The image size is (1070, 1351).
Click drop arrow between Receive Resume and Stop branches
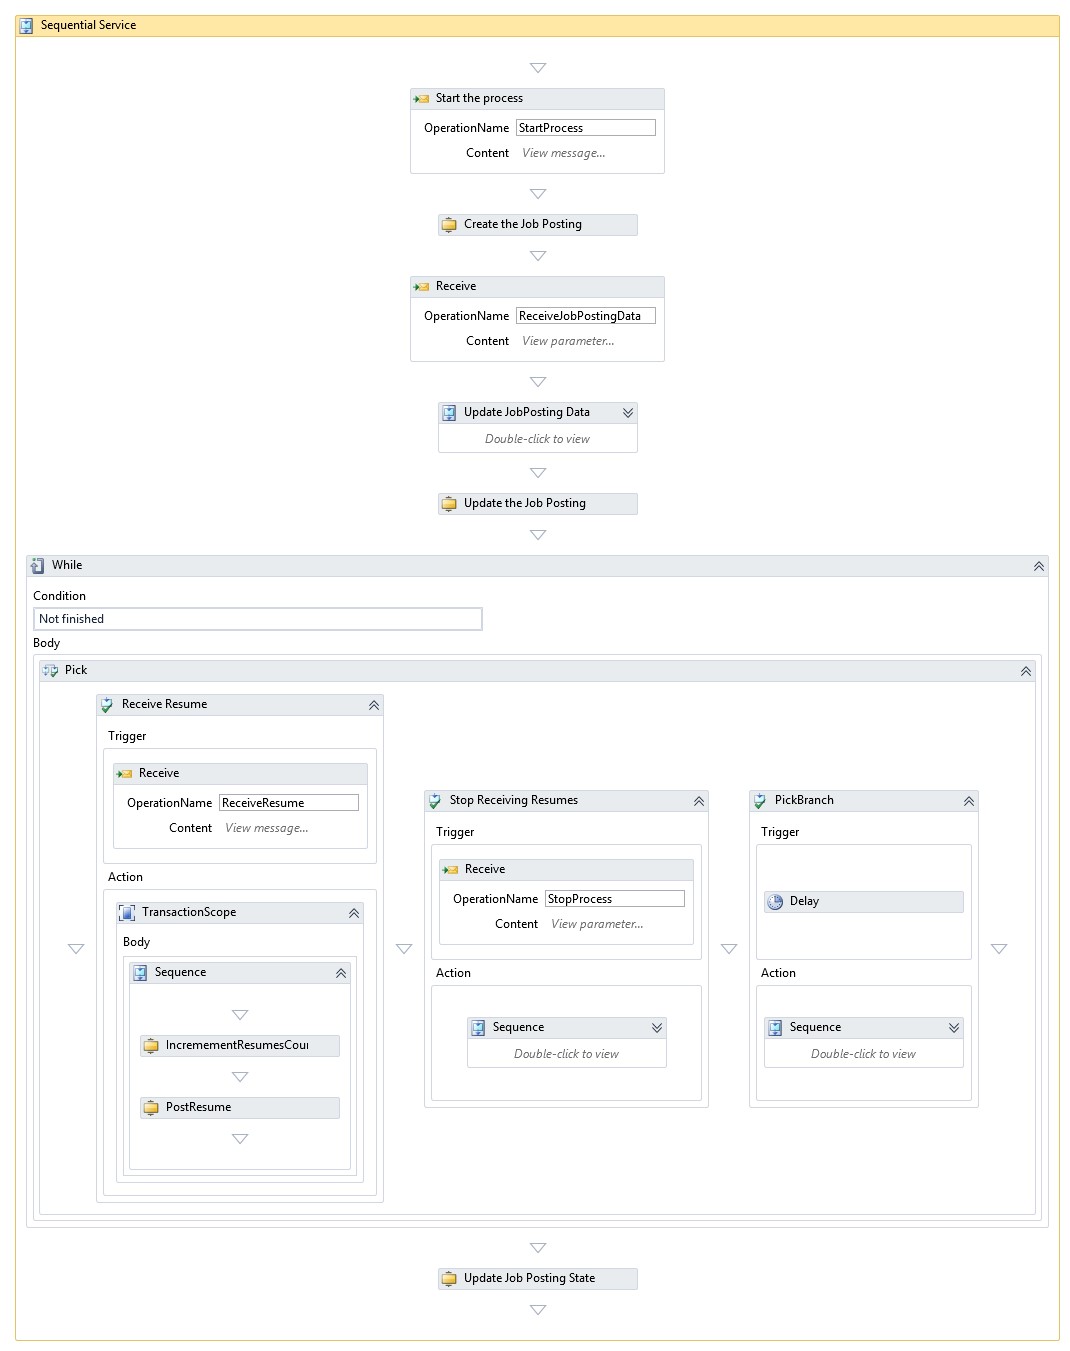click(x=404, y=949)
